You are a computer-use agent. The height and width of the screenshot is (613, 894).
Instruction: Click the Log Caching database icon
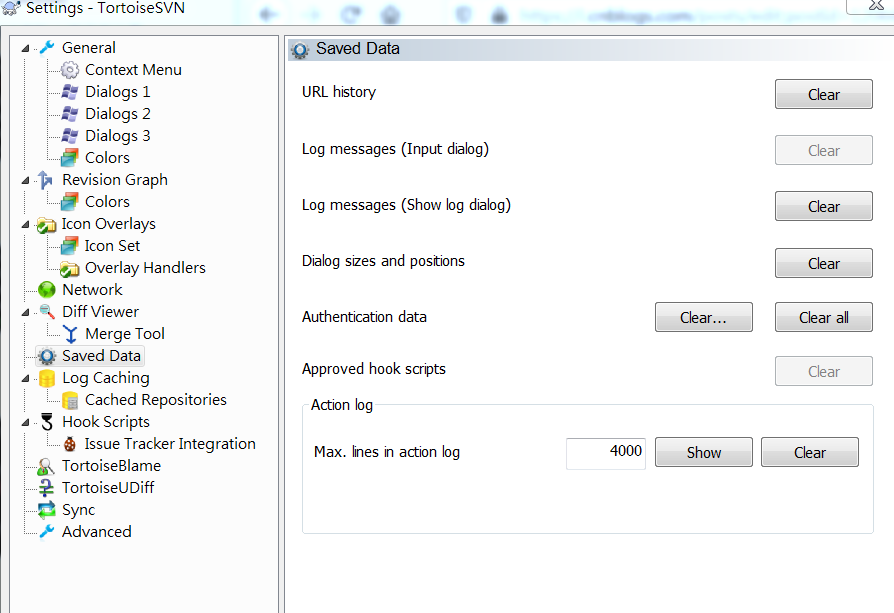(x=46, y=378)
